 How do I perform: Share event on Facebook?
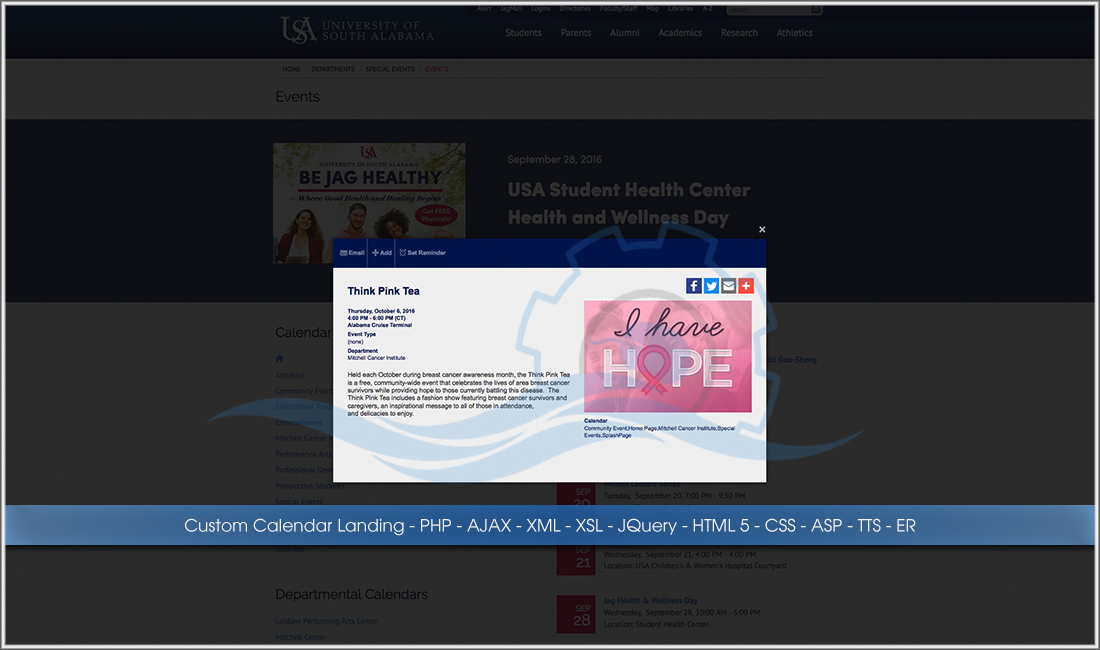(x=693, y=285)
